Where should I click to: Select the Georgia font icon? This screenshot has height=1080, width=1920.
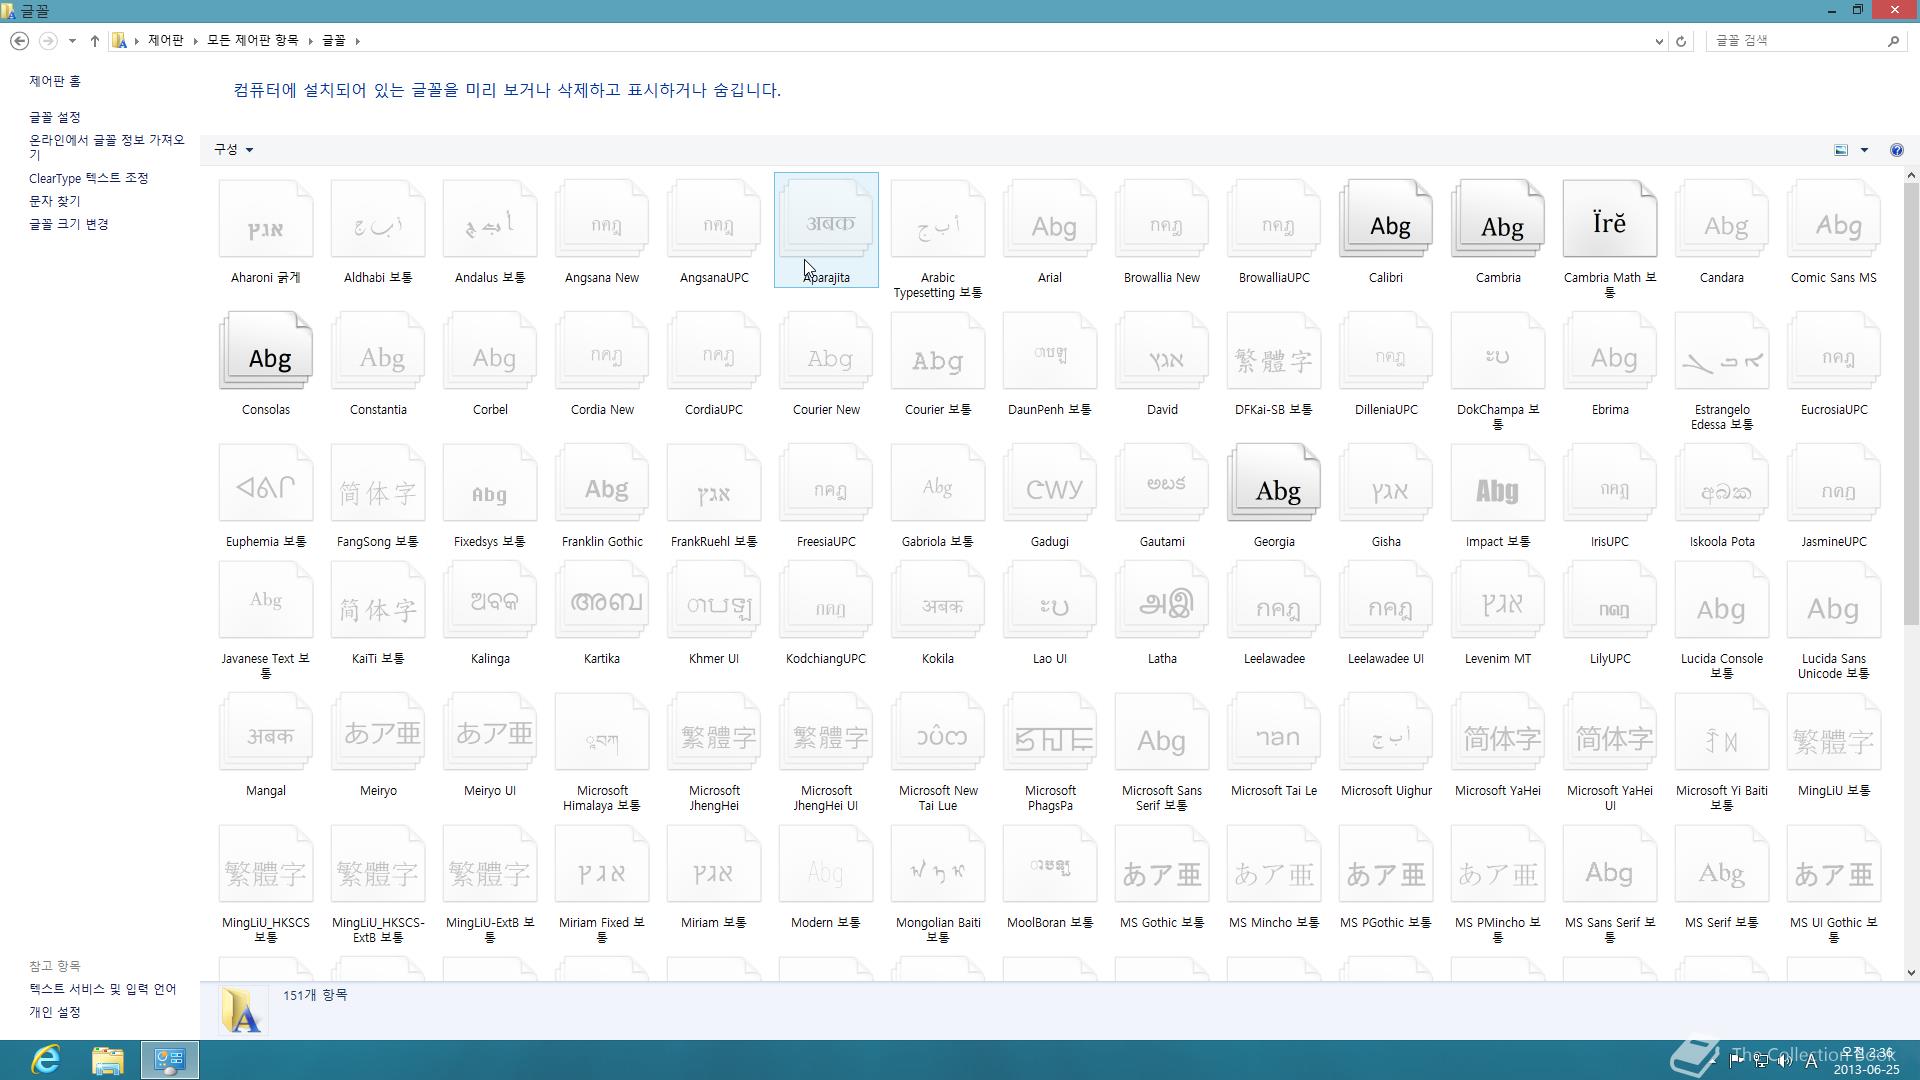pyautogui.click(x=1273, y=483)
